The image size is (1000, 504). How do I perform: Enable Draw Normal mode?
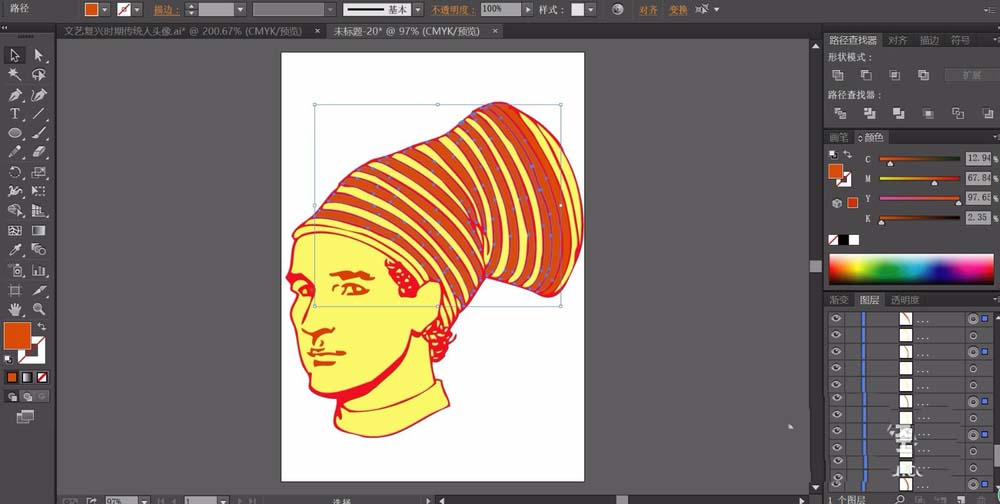pos(11,397)
